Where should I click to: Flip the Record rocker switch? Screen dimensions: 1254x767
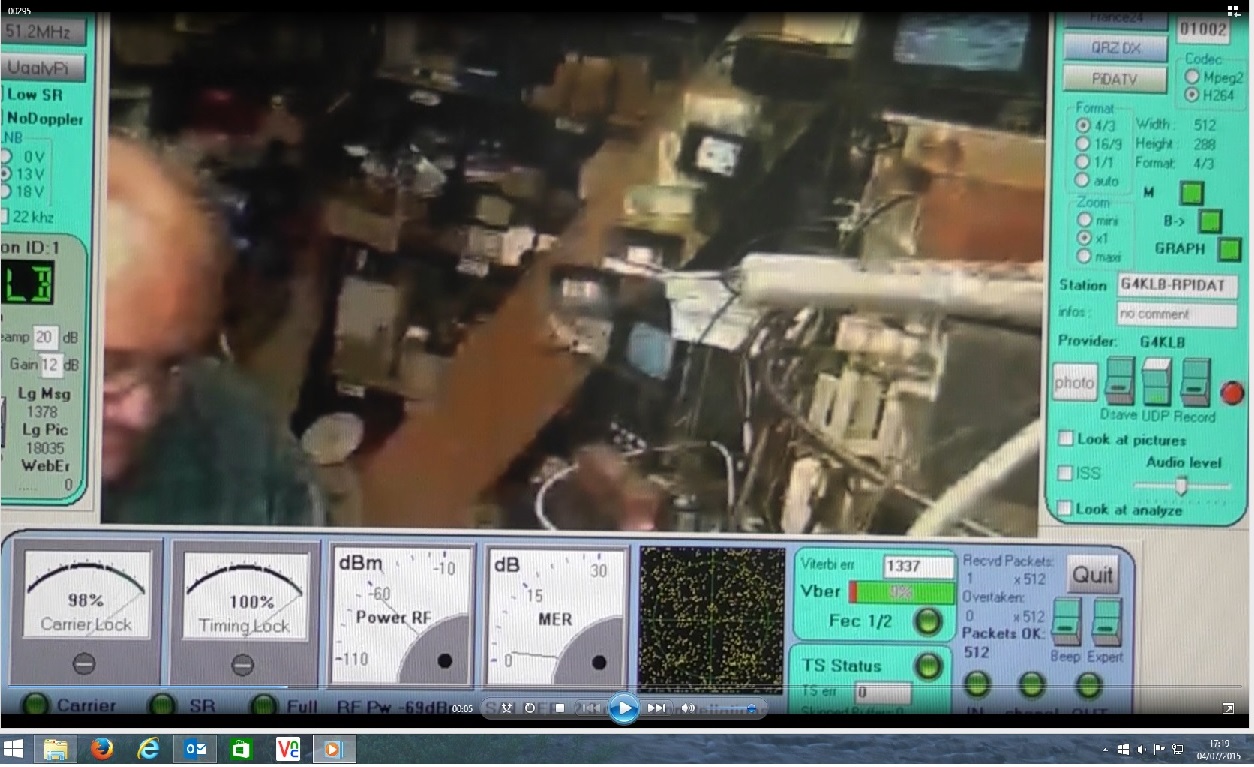pos(1195,382)
